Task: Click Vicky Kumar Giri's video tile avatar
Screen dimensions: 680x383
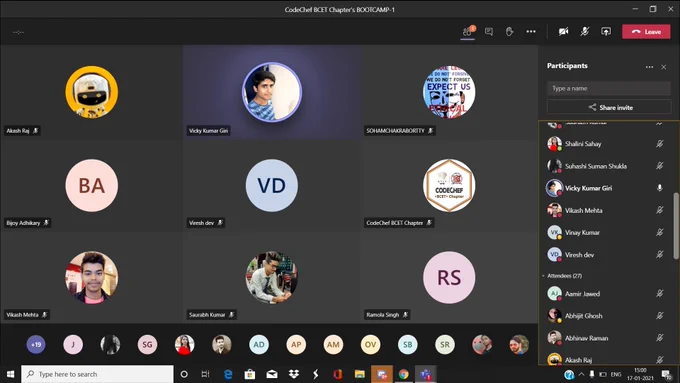Action: click(x=272, y=92)
